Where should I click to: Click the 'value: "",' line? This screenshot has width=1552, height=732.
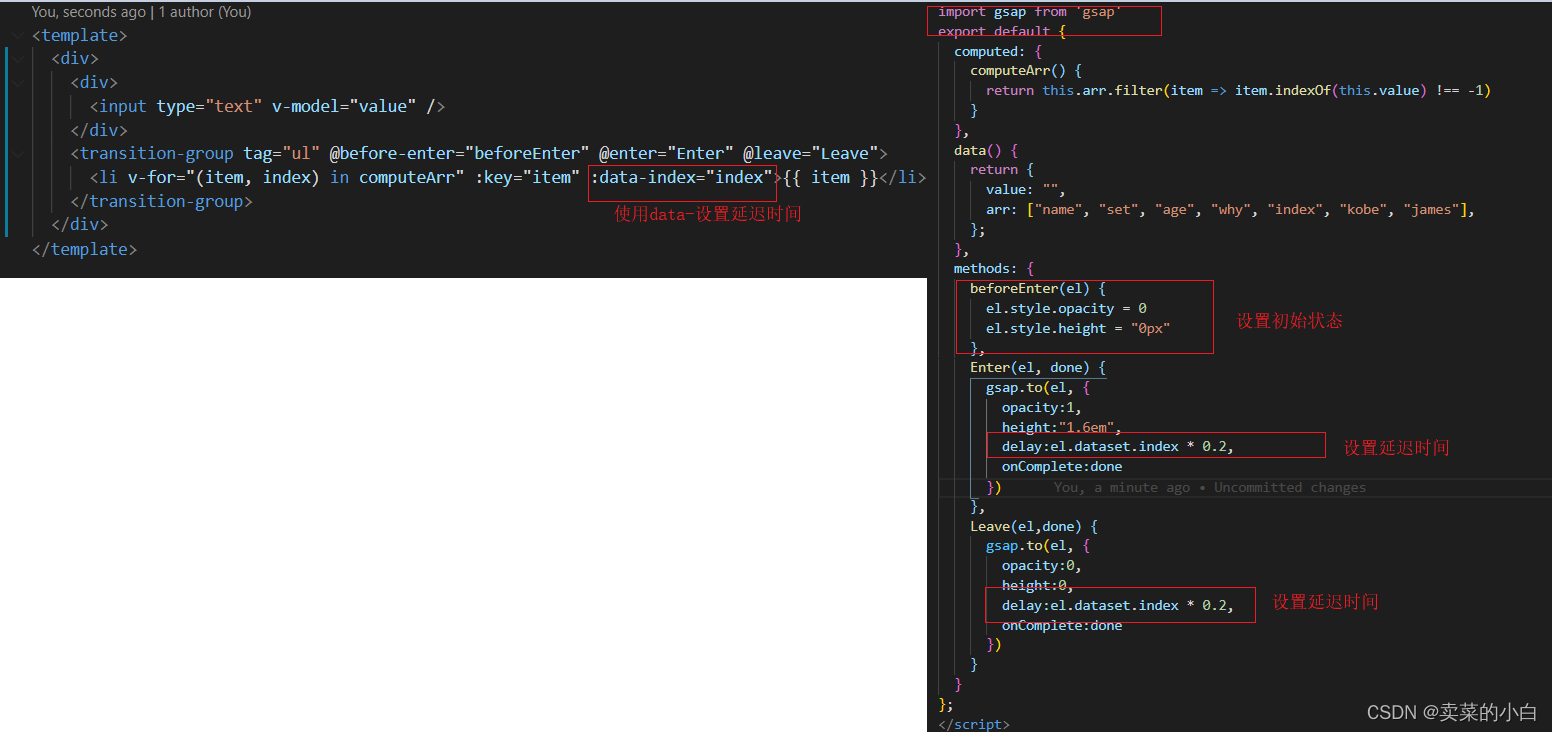tap(1026, 190)
